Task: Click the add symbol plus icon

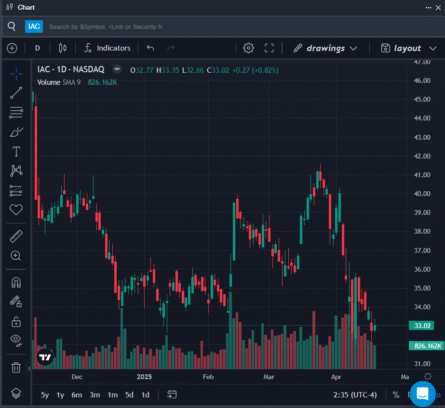Action: (x=12, y=48)
